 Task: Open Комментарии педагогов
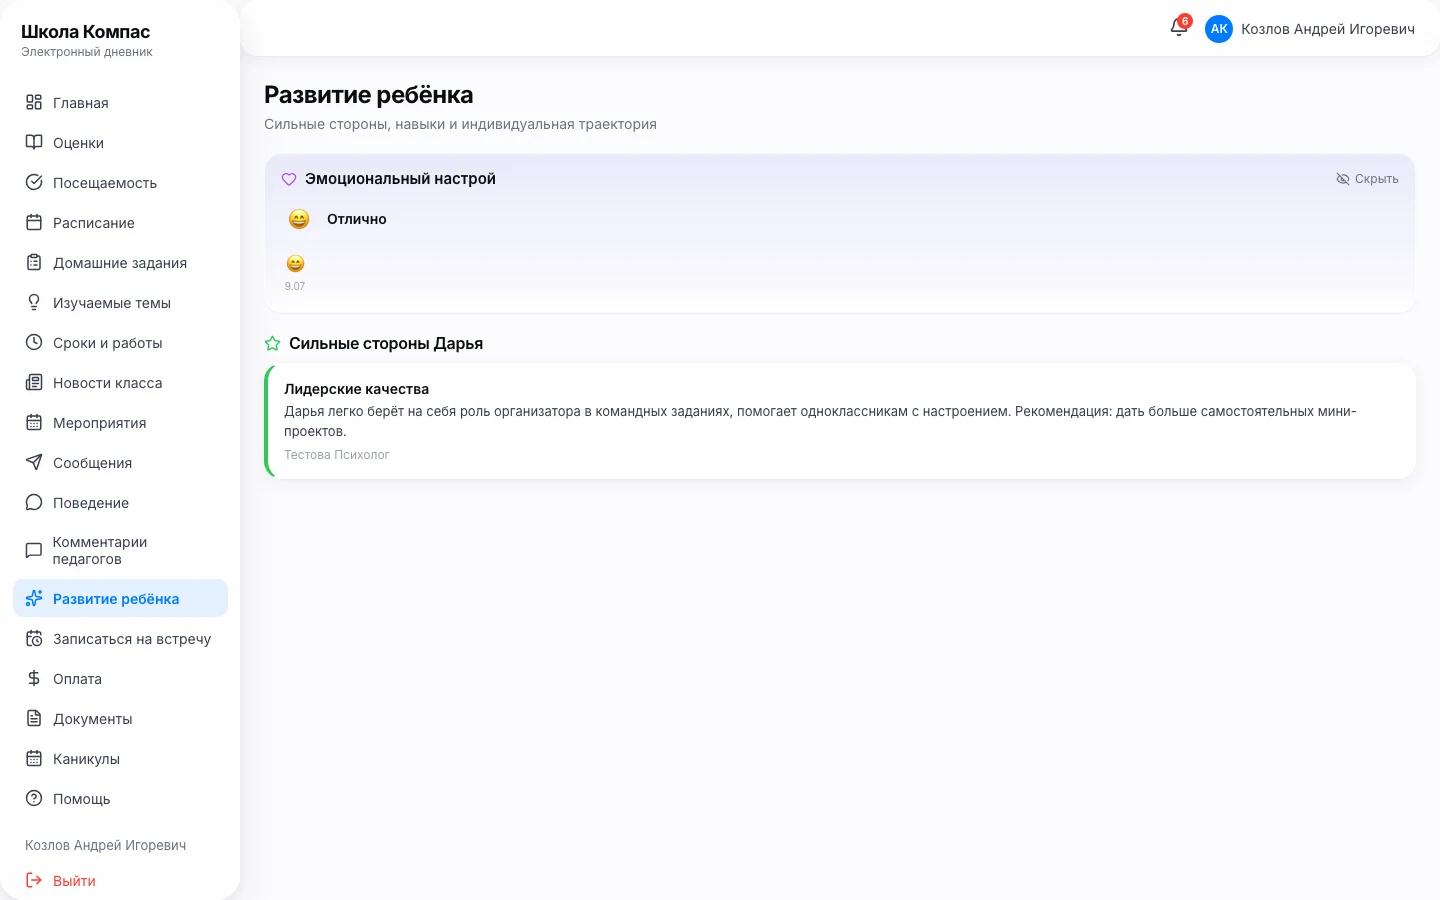[x=120, y=550]
